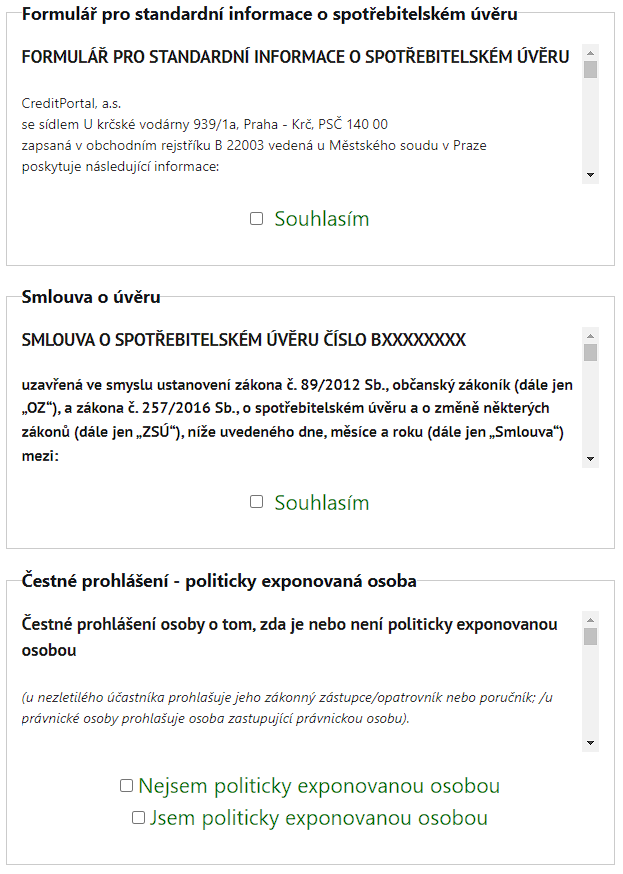Check the 'Jsem politicky exponovanou osobou' box
Viewport: 623px width, 874px height.
pos(139,818)
